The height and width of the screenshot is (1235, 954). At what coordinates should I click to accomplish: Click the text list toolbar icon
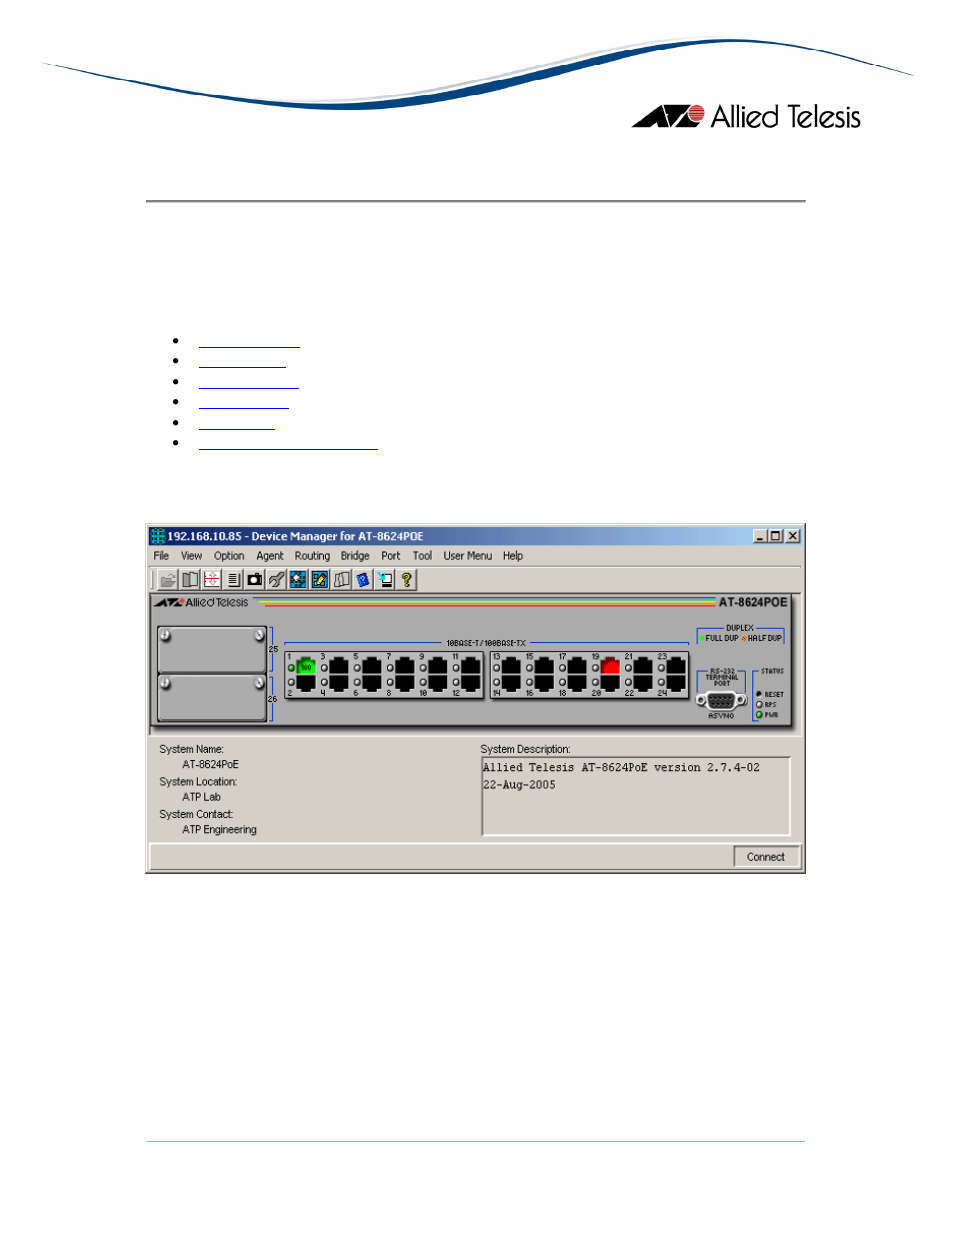(233, 579)
